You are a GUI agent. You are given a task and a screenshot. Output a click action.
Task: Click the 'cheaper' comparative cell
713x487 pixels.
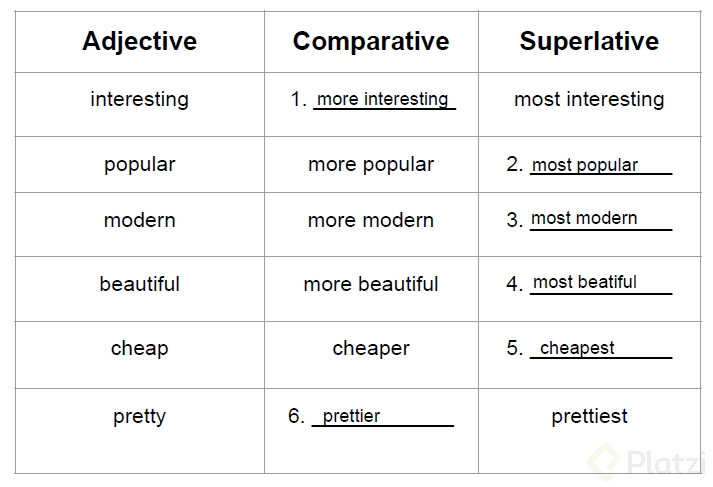371,348
